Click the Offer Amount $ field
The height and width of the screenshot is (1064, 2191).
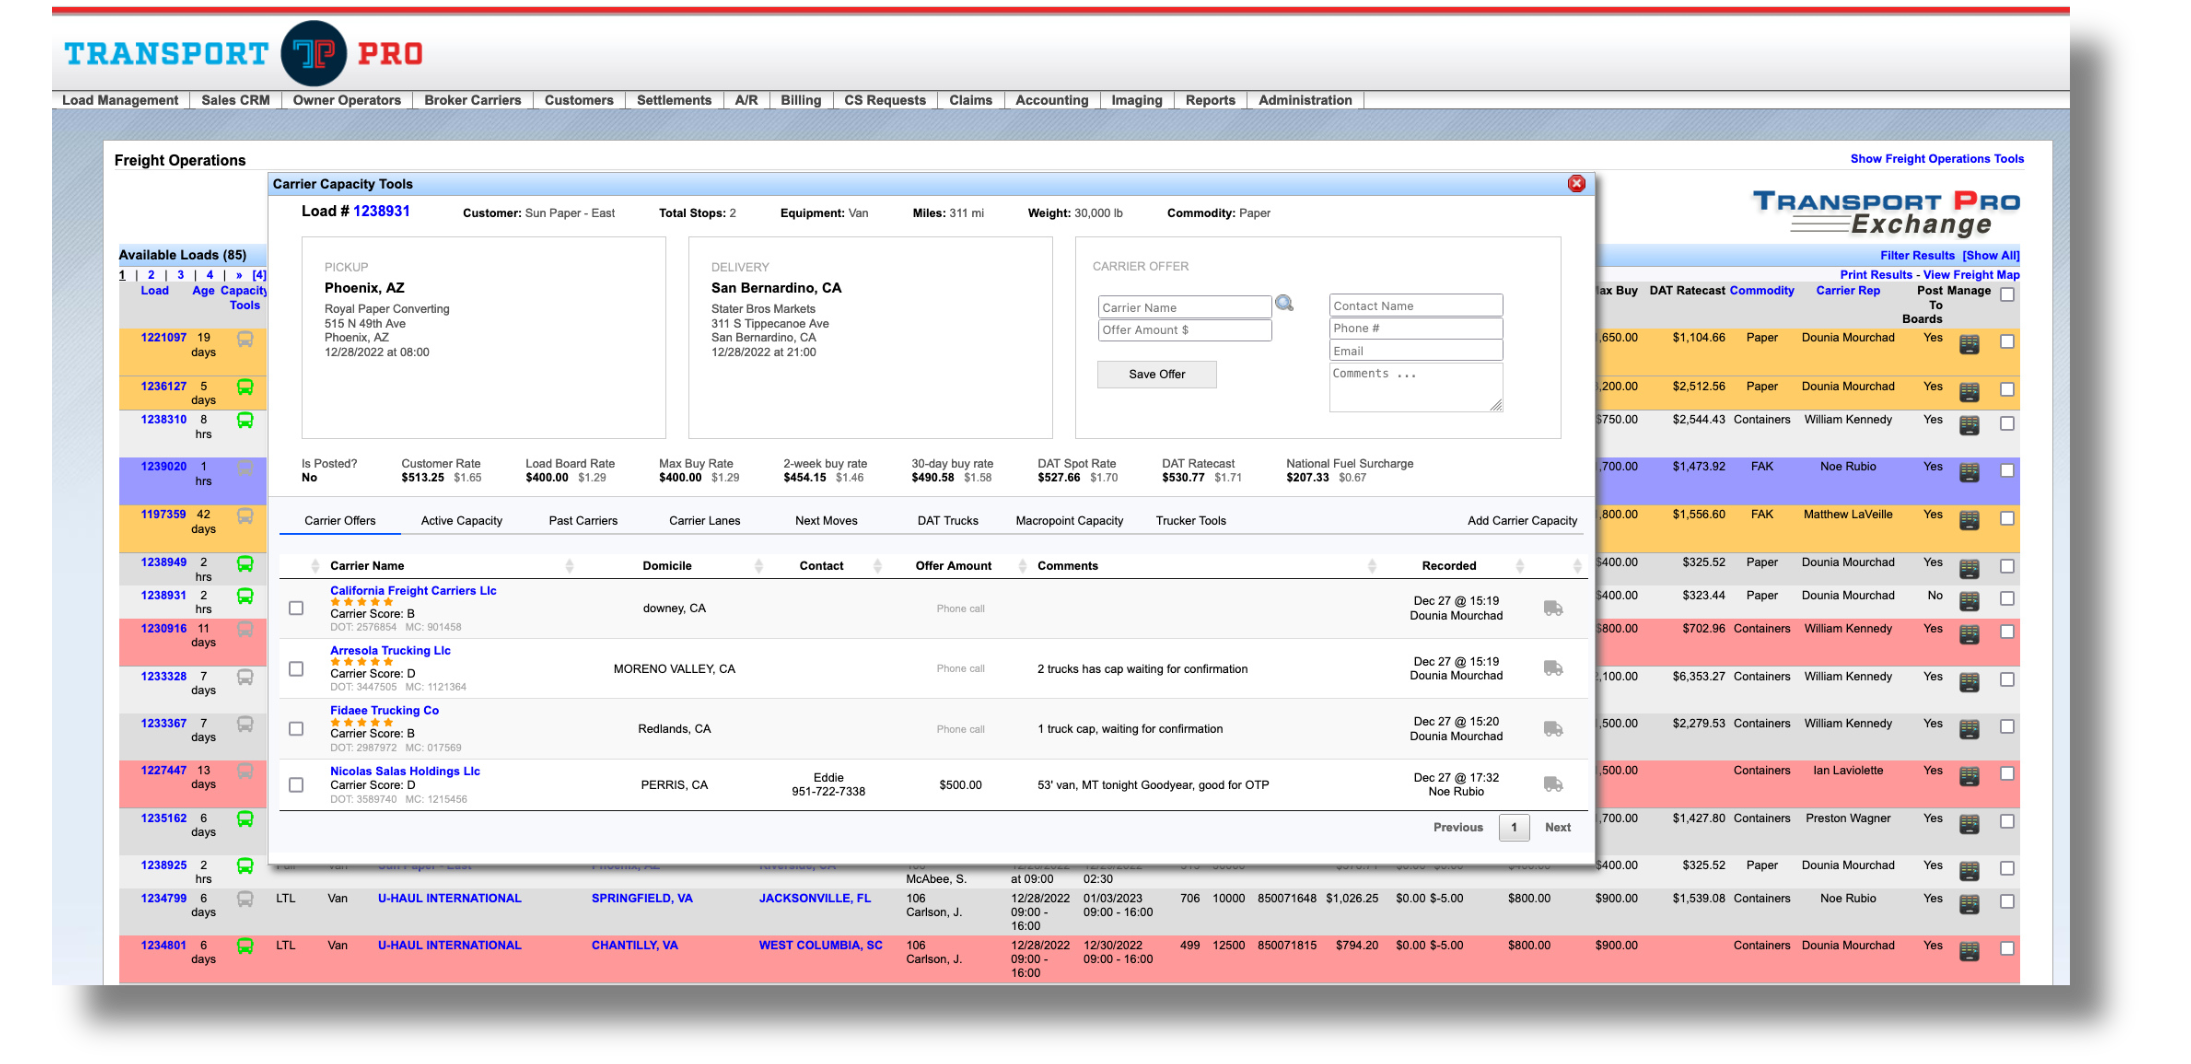1184,330
